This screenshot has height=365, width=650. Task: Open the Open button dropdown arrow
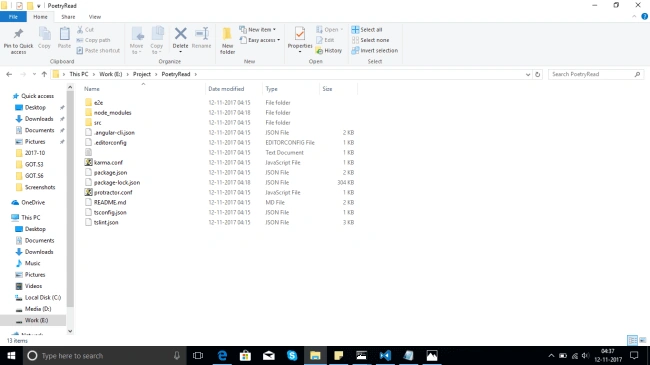[x=342, y=30]
